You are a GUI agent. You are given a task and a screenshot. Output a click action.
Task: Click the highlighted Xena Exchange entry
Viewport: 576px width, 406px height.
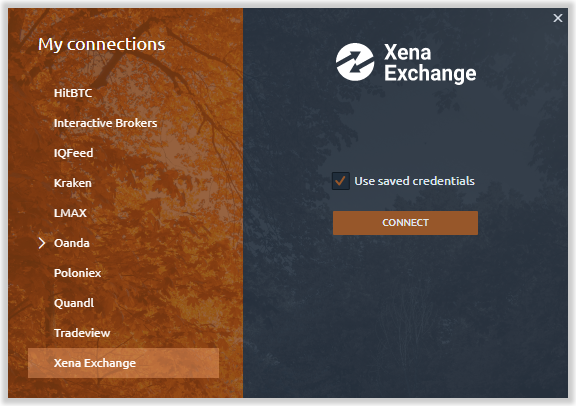[123, 363]
